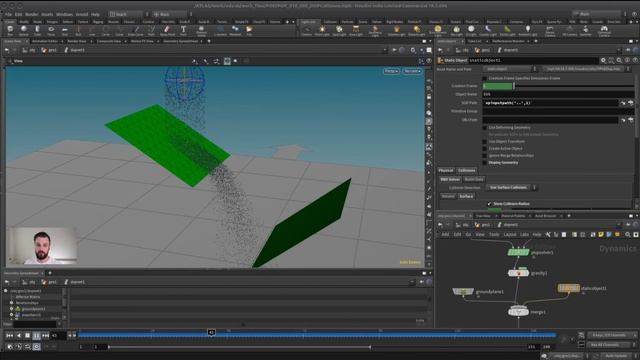The height and width of the screenshot is (360, 640).
Task: Select the Box shelf tool
Action: (x=10, y=30)
